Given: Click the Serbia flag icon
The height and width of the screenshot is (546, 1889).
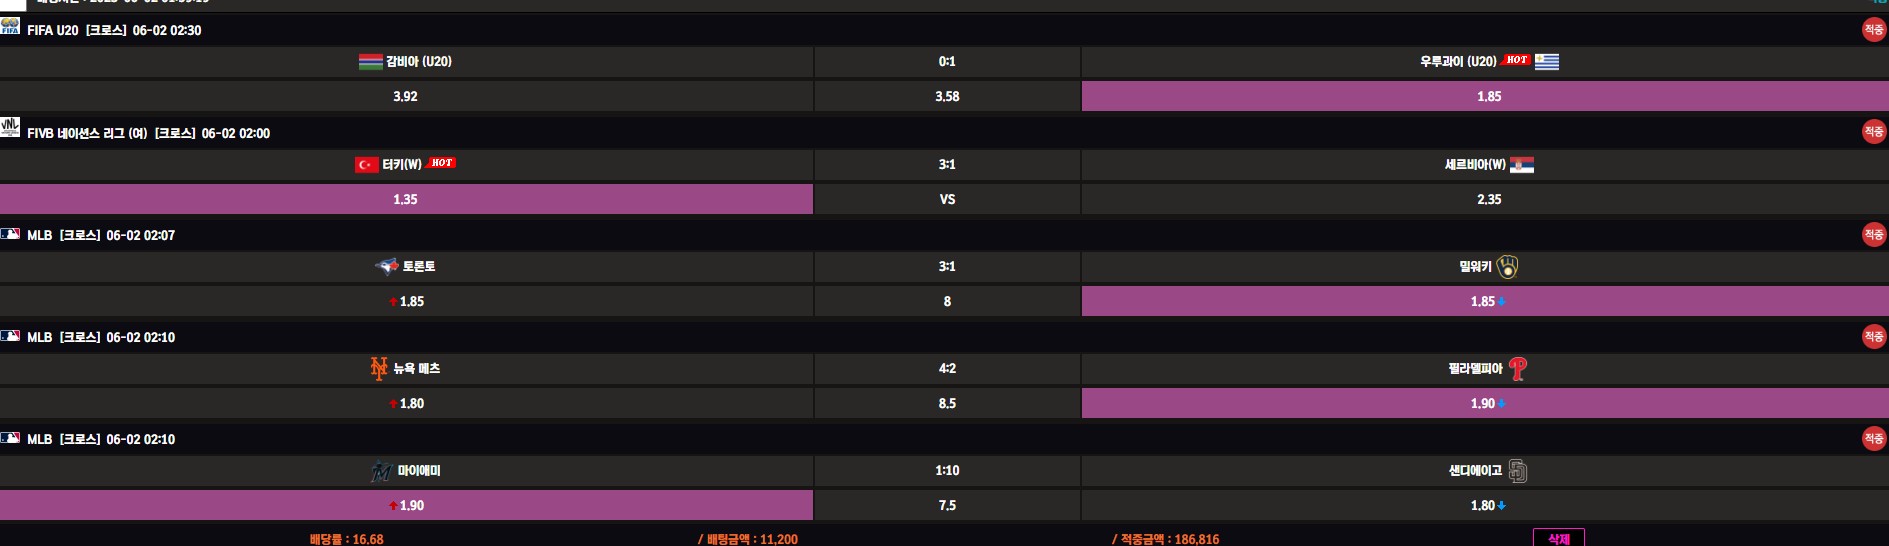Looking at the screenshot, I should [1521, 165].
